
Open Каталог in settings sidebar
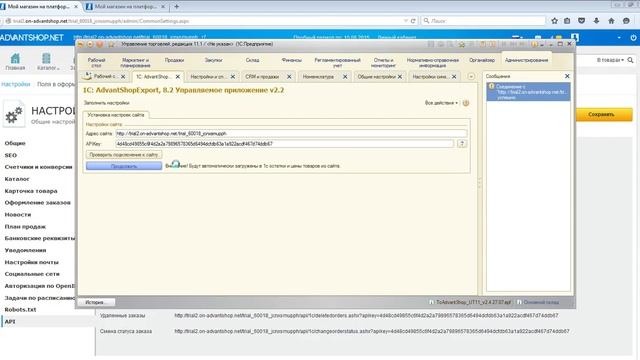click(17, 179)
